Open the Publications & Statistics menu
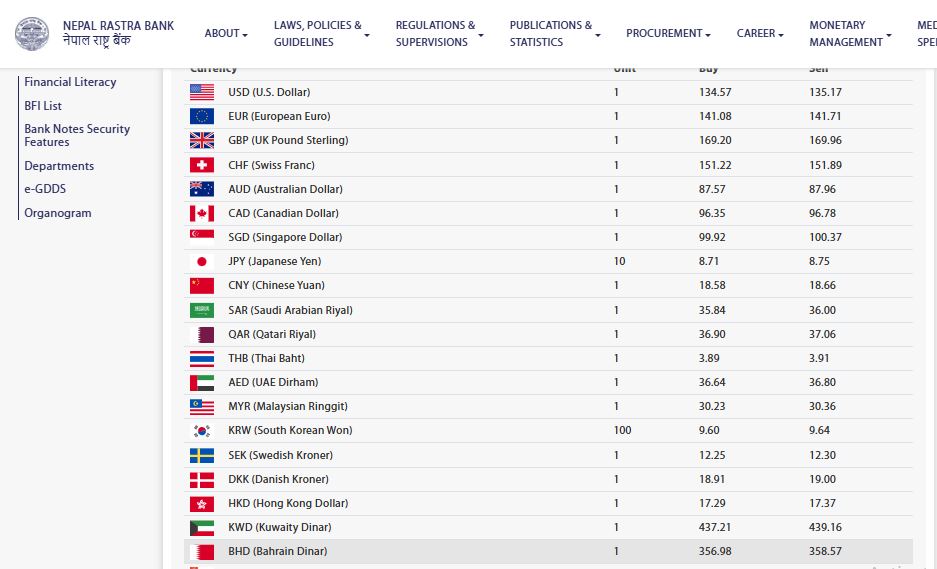Screen dimensions: 937x569 [x=554, y=34]
